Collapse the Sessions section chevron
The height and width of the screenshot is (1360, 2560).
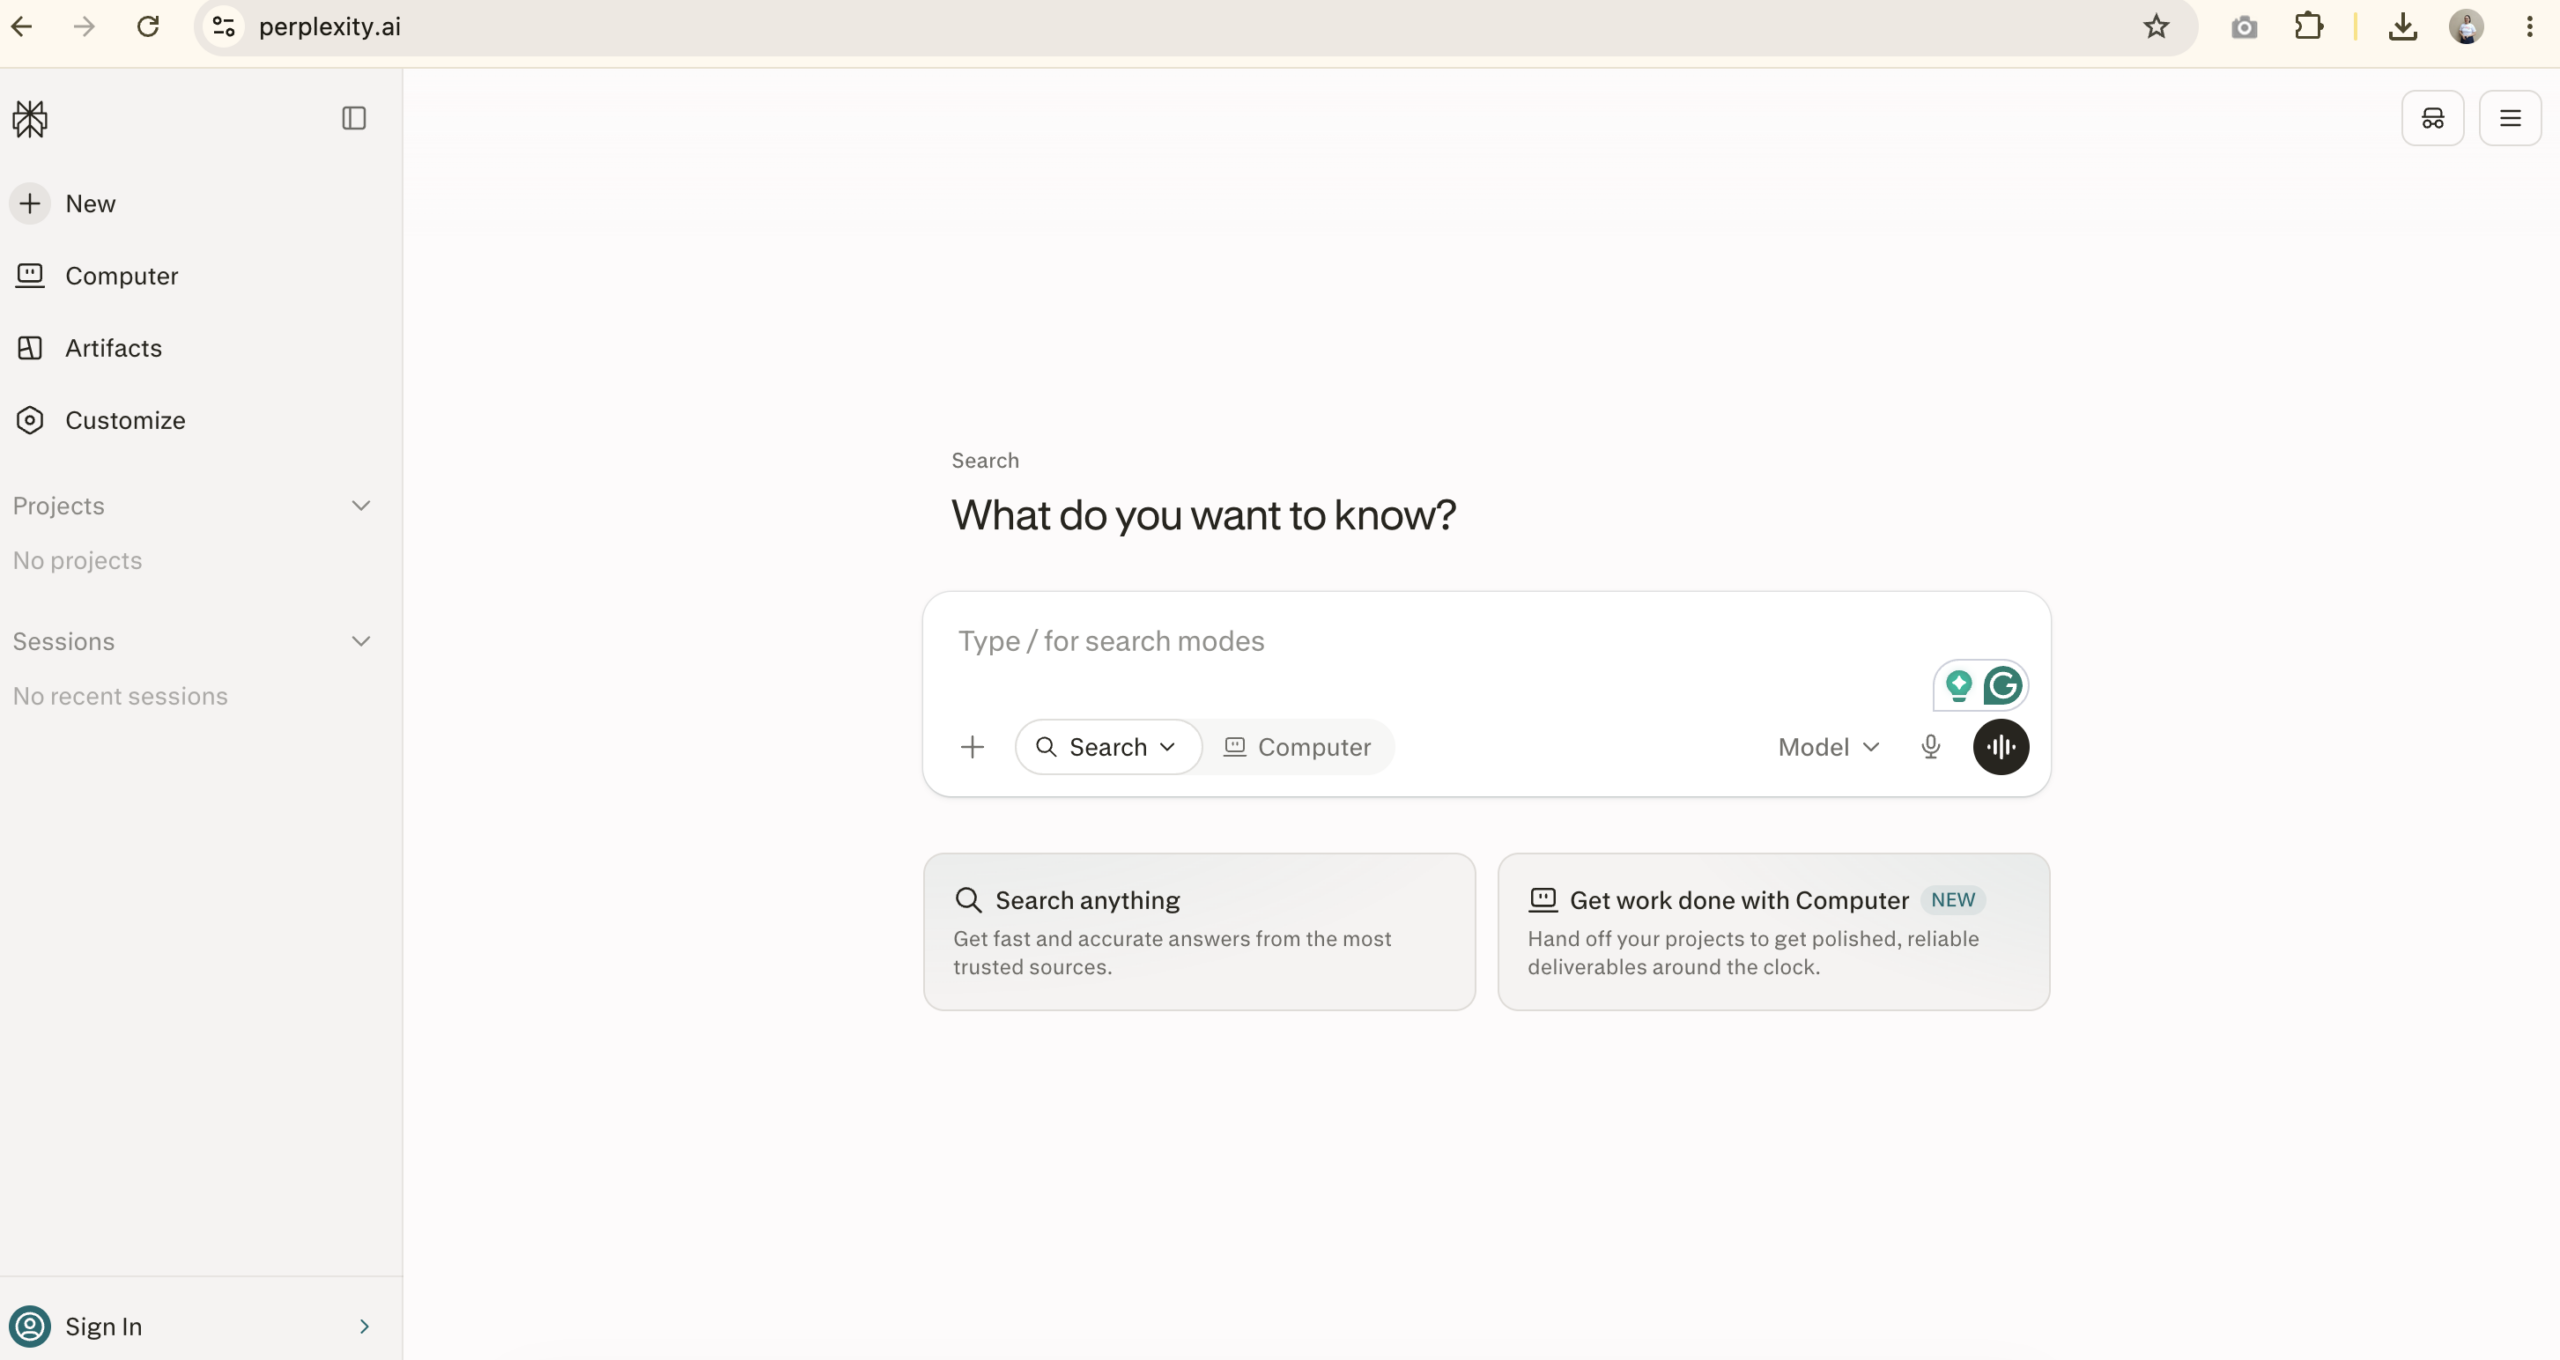tap(361, 641)
